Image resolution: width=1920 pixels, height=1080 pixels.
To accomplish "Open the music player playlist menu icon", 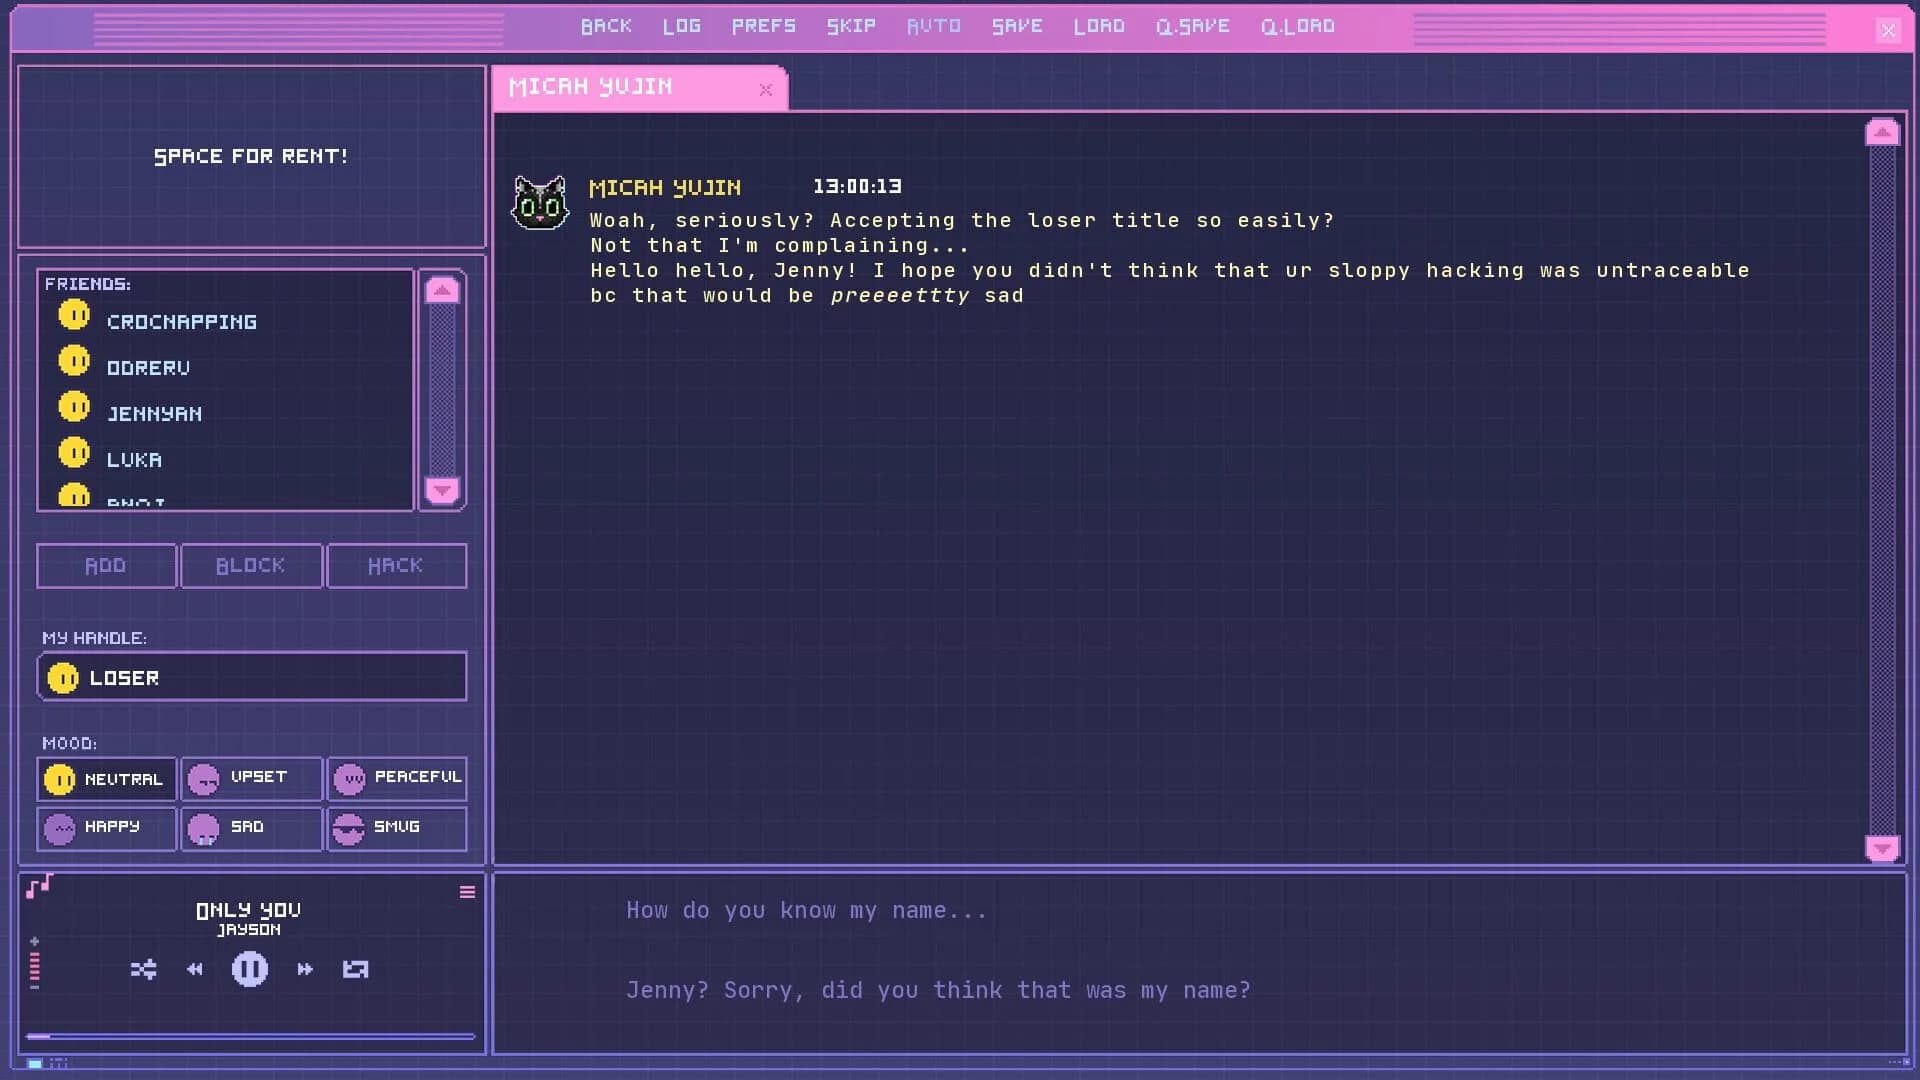I will [x=467, y=891].
